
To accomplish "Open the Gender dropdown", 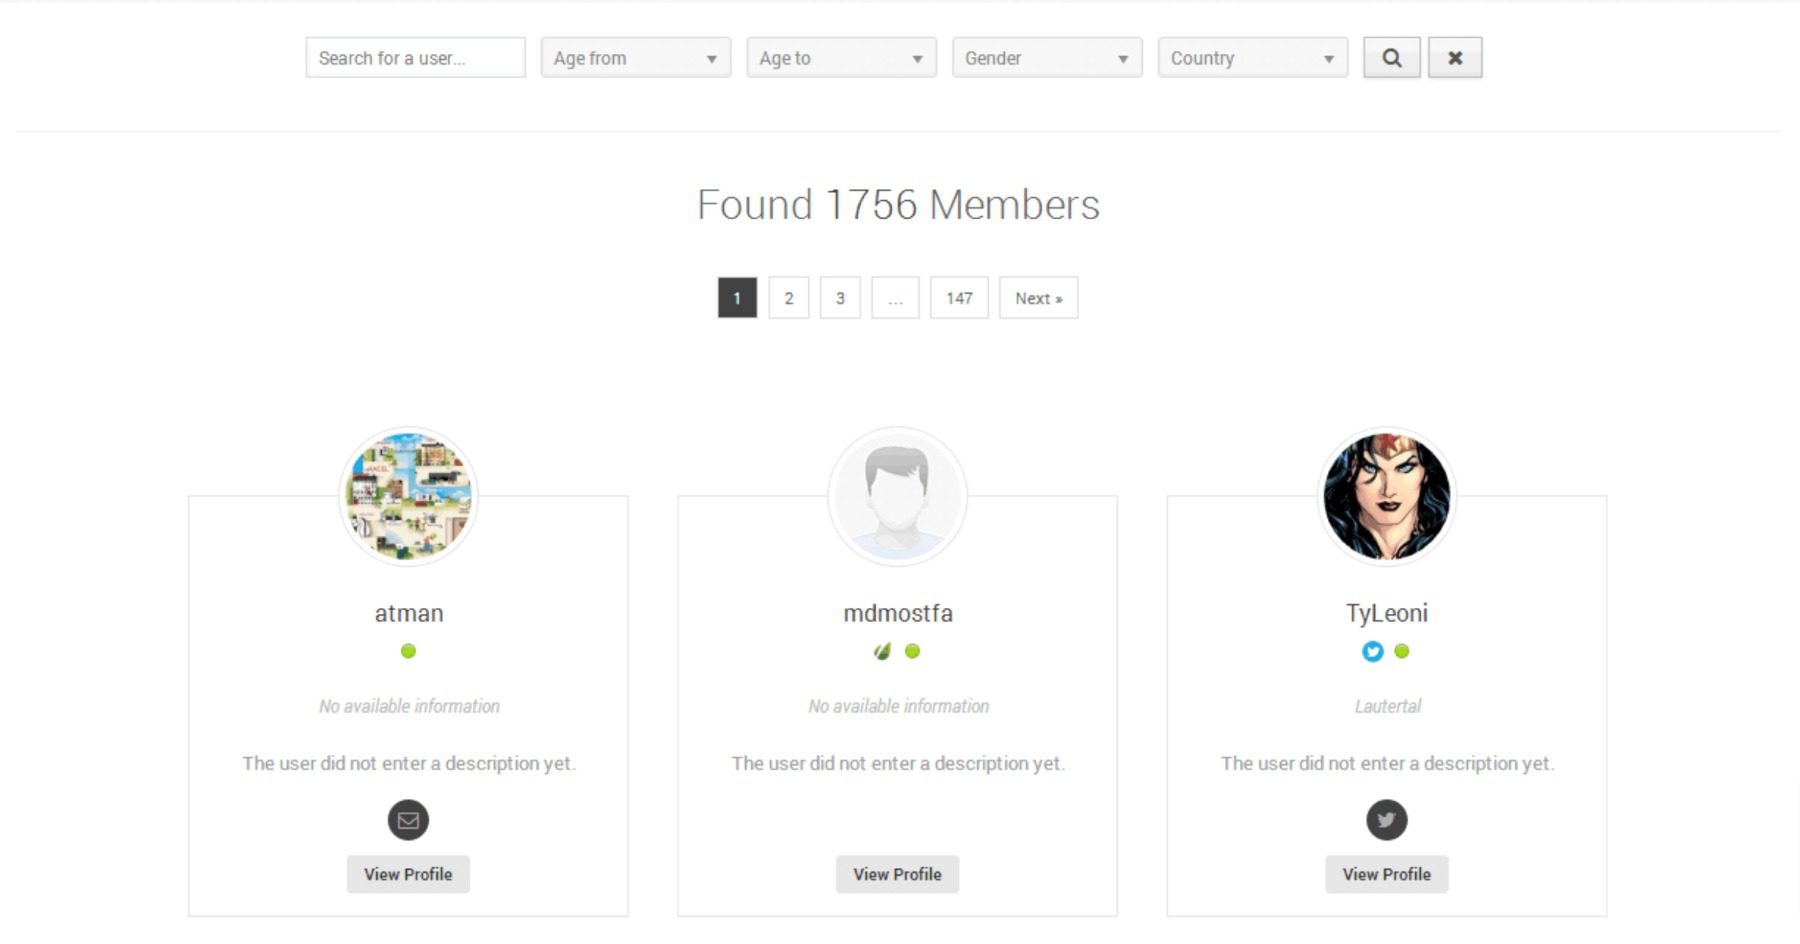I will pyautogui.click(x=1046, y=57).
